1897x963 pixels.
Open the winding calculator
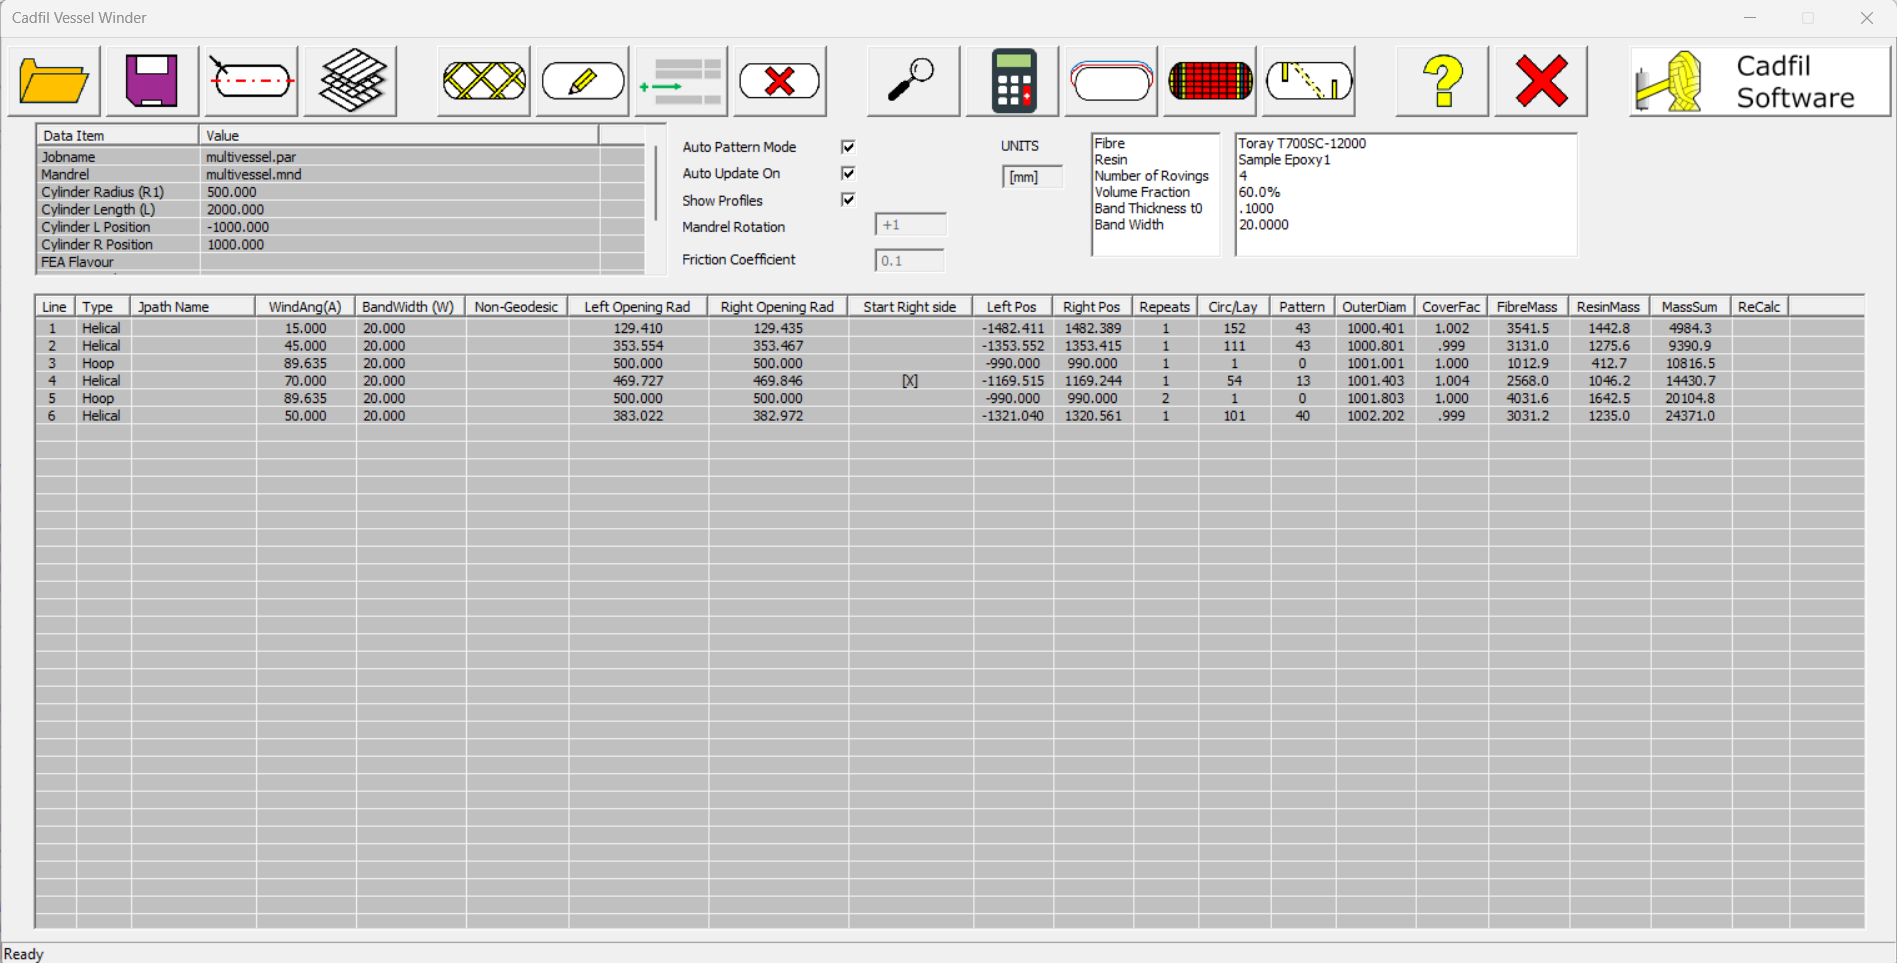click(x=1010, y=80)
